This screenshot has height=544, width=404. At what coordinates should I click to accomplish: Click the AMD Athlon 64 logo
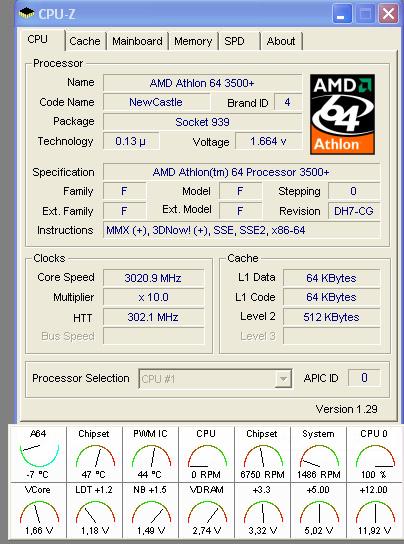coord(342,114)
